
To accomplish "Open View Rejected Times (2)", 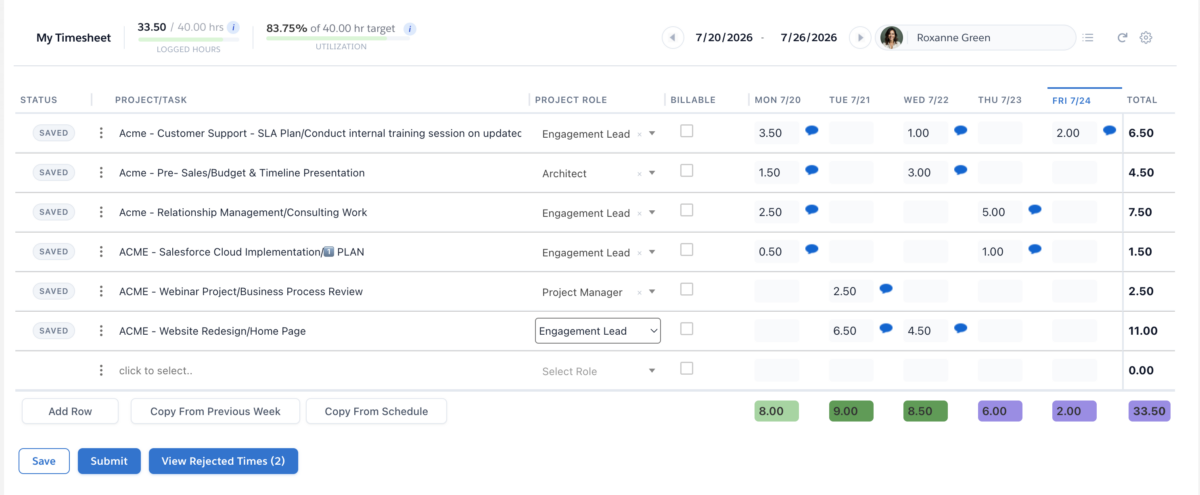I will (x=223, y=461).
